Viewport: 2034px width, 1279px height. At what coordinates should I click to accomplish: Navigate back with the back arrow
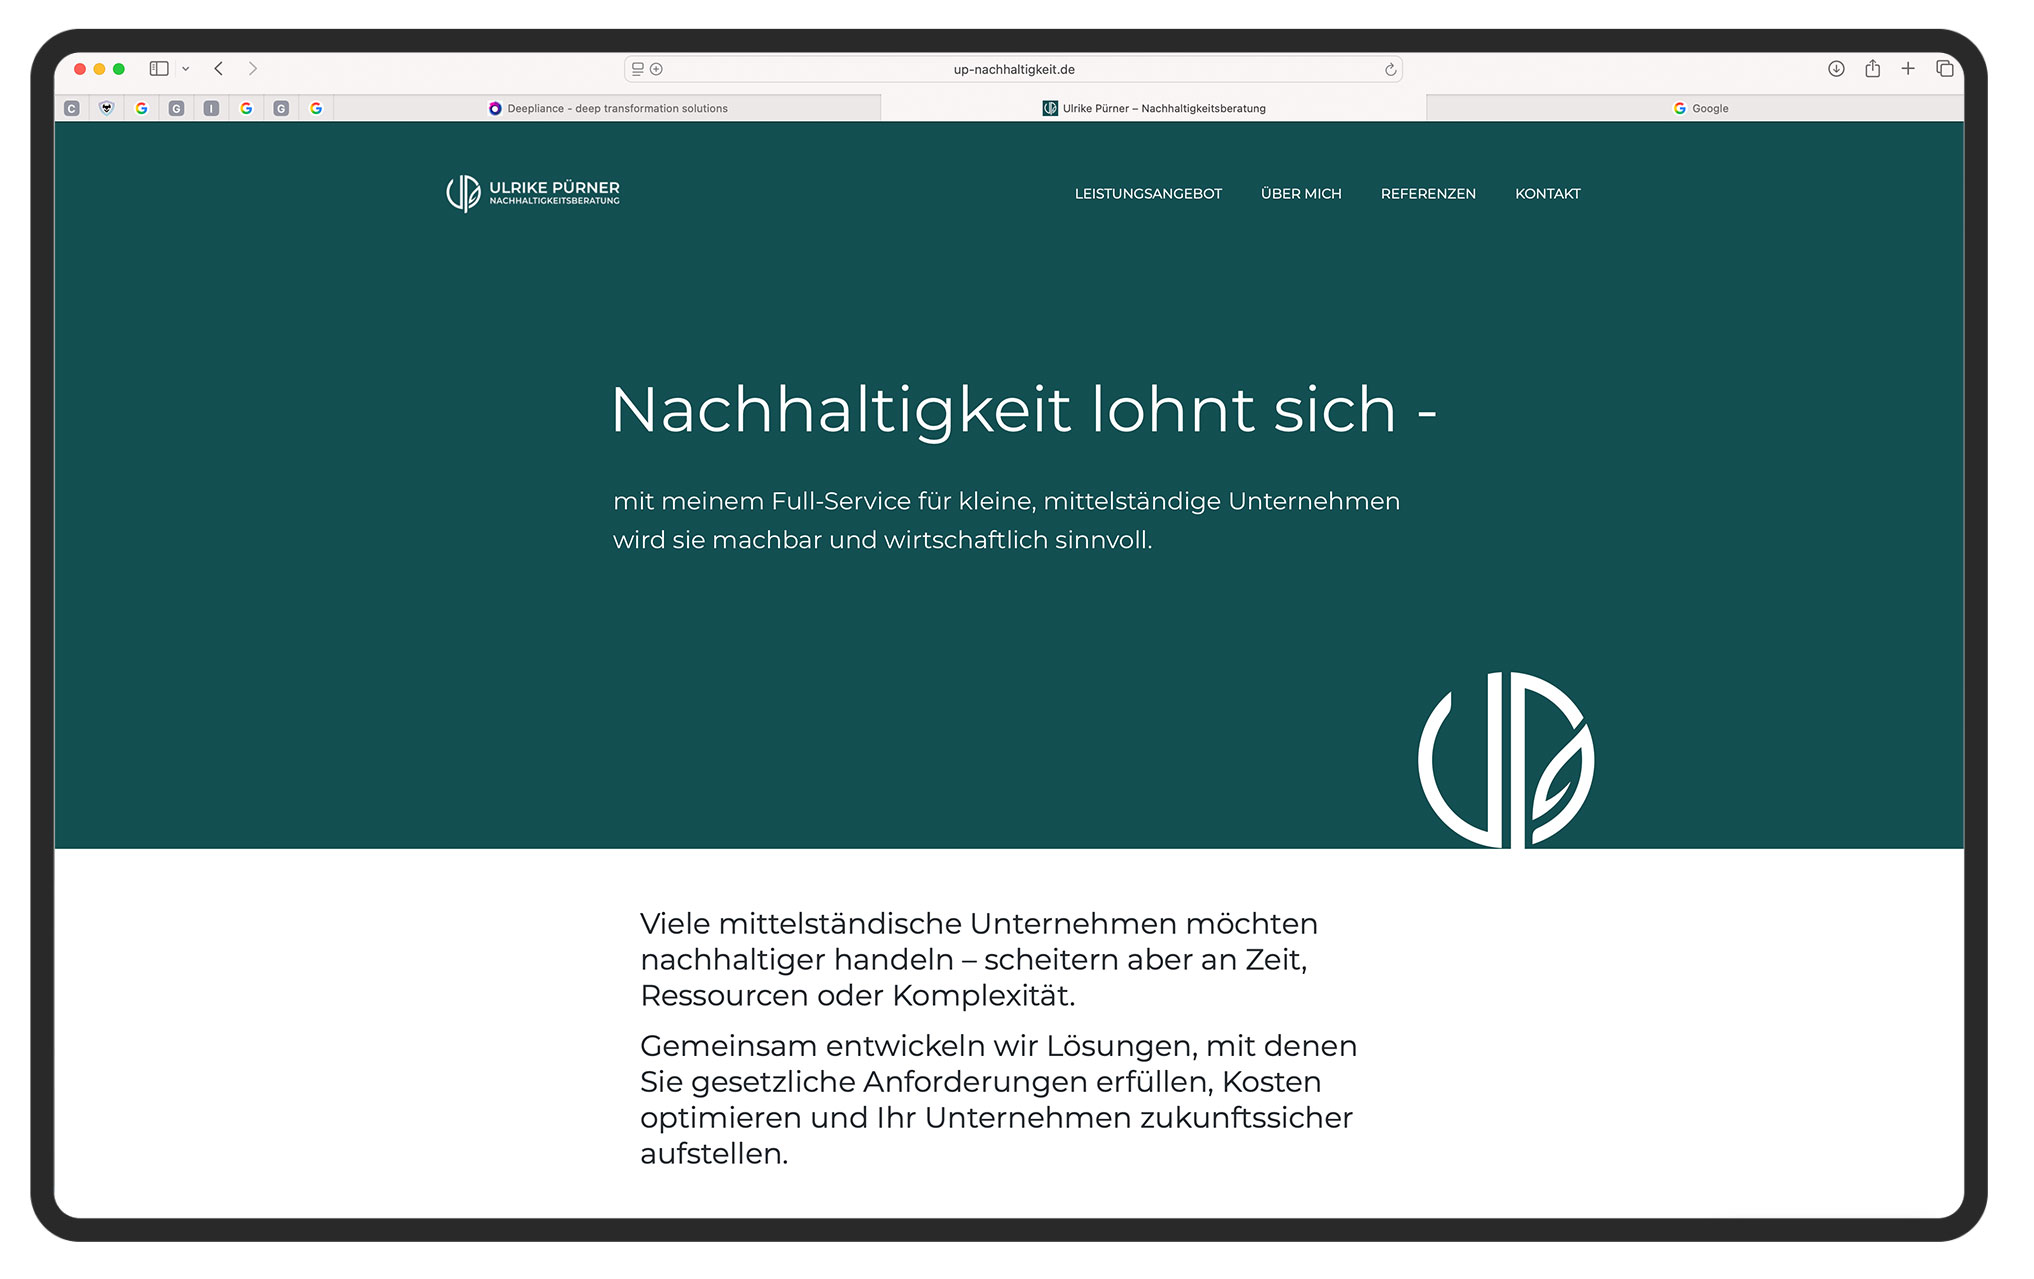pos(218,69)
